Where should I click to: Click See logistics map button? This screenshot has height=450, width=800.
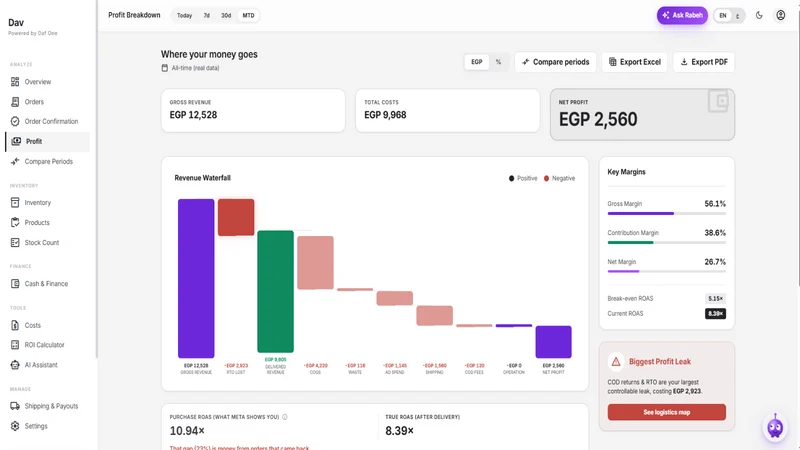coord(666,412)
